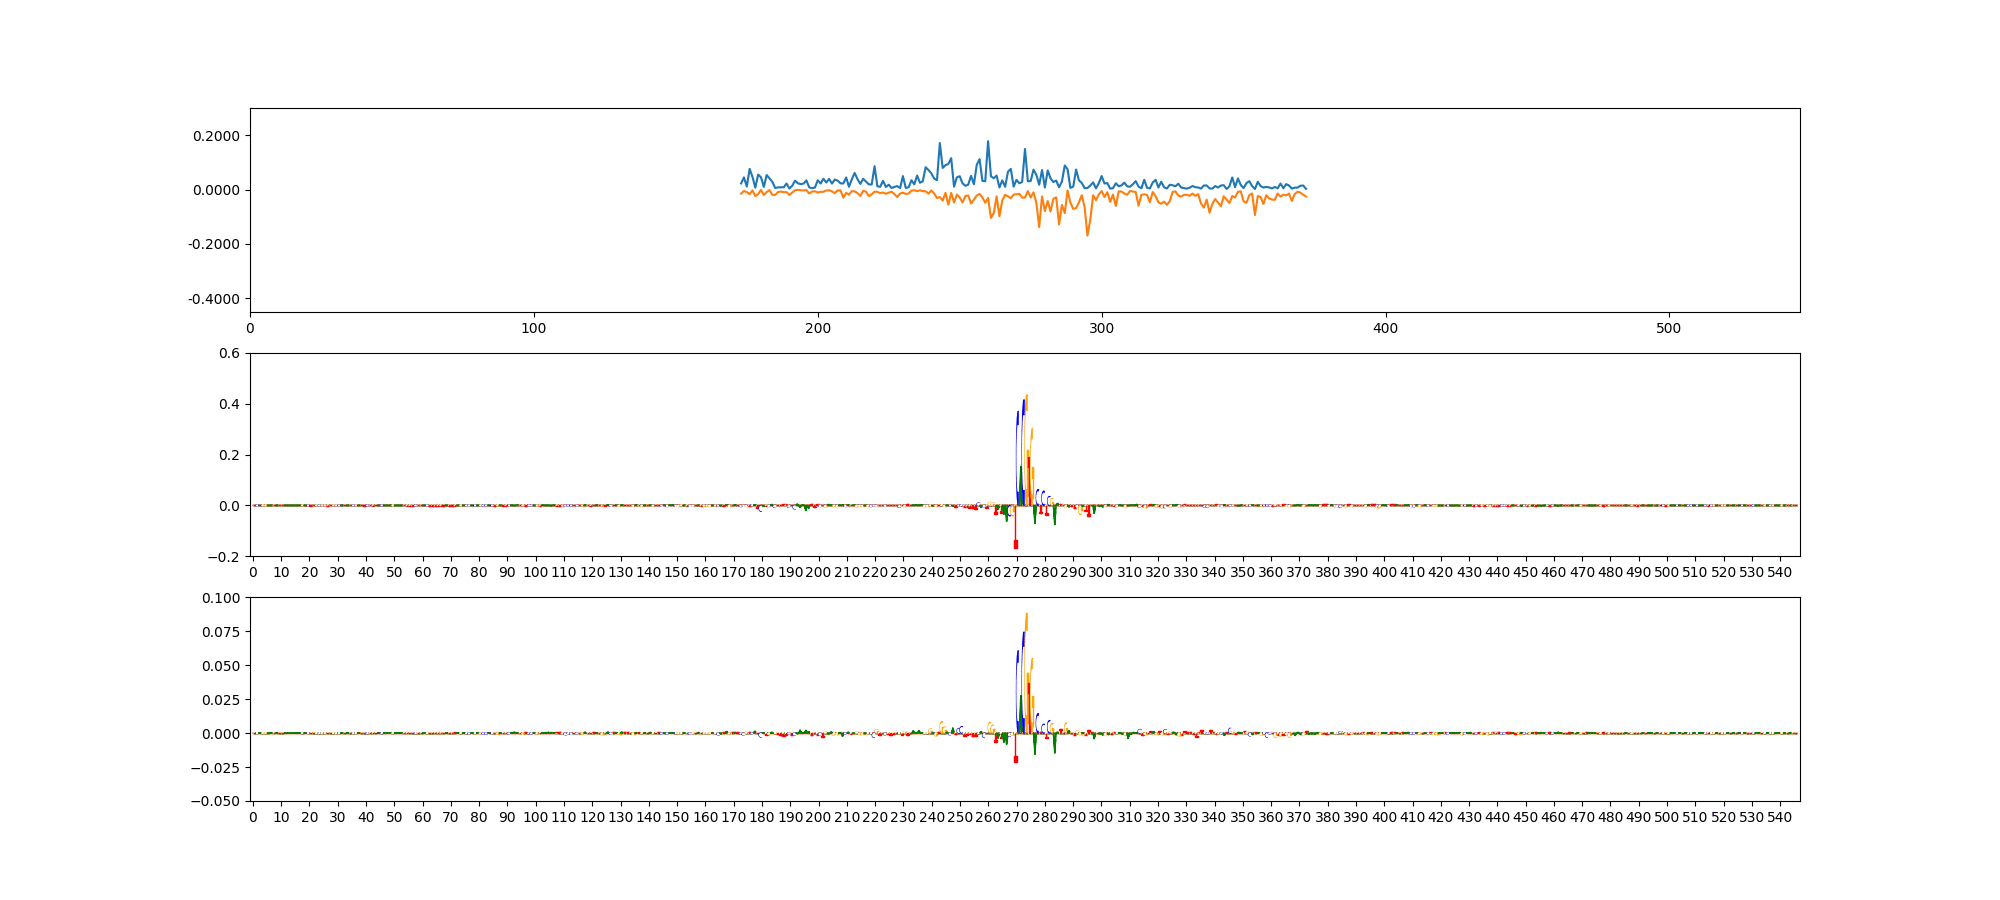Click the -0.050 y-axis label in bottom plot
Viewport: 2000px width, 900px height.
tap(217, 801)
